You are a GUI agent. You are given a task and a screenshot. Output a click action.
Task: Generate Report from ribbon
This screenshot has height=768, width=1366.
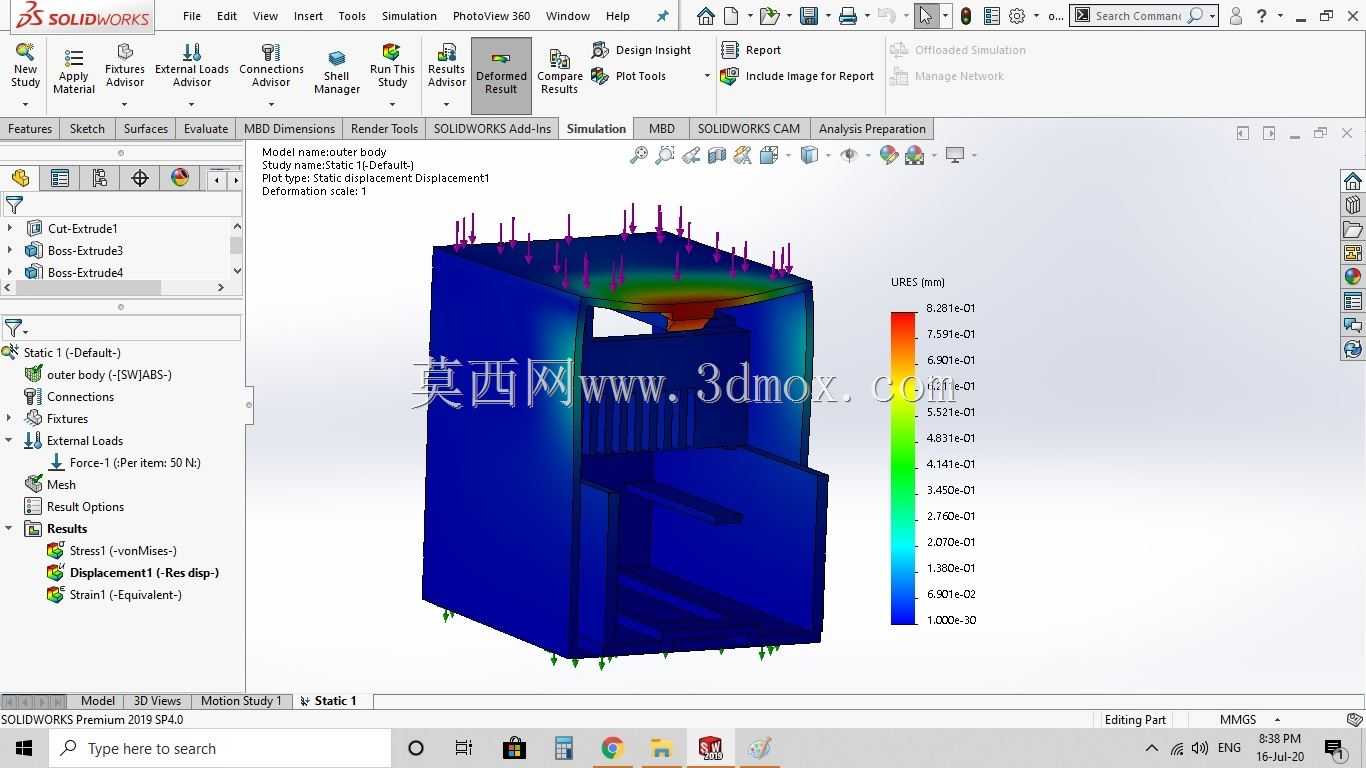(x=752, y=50)
